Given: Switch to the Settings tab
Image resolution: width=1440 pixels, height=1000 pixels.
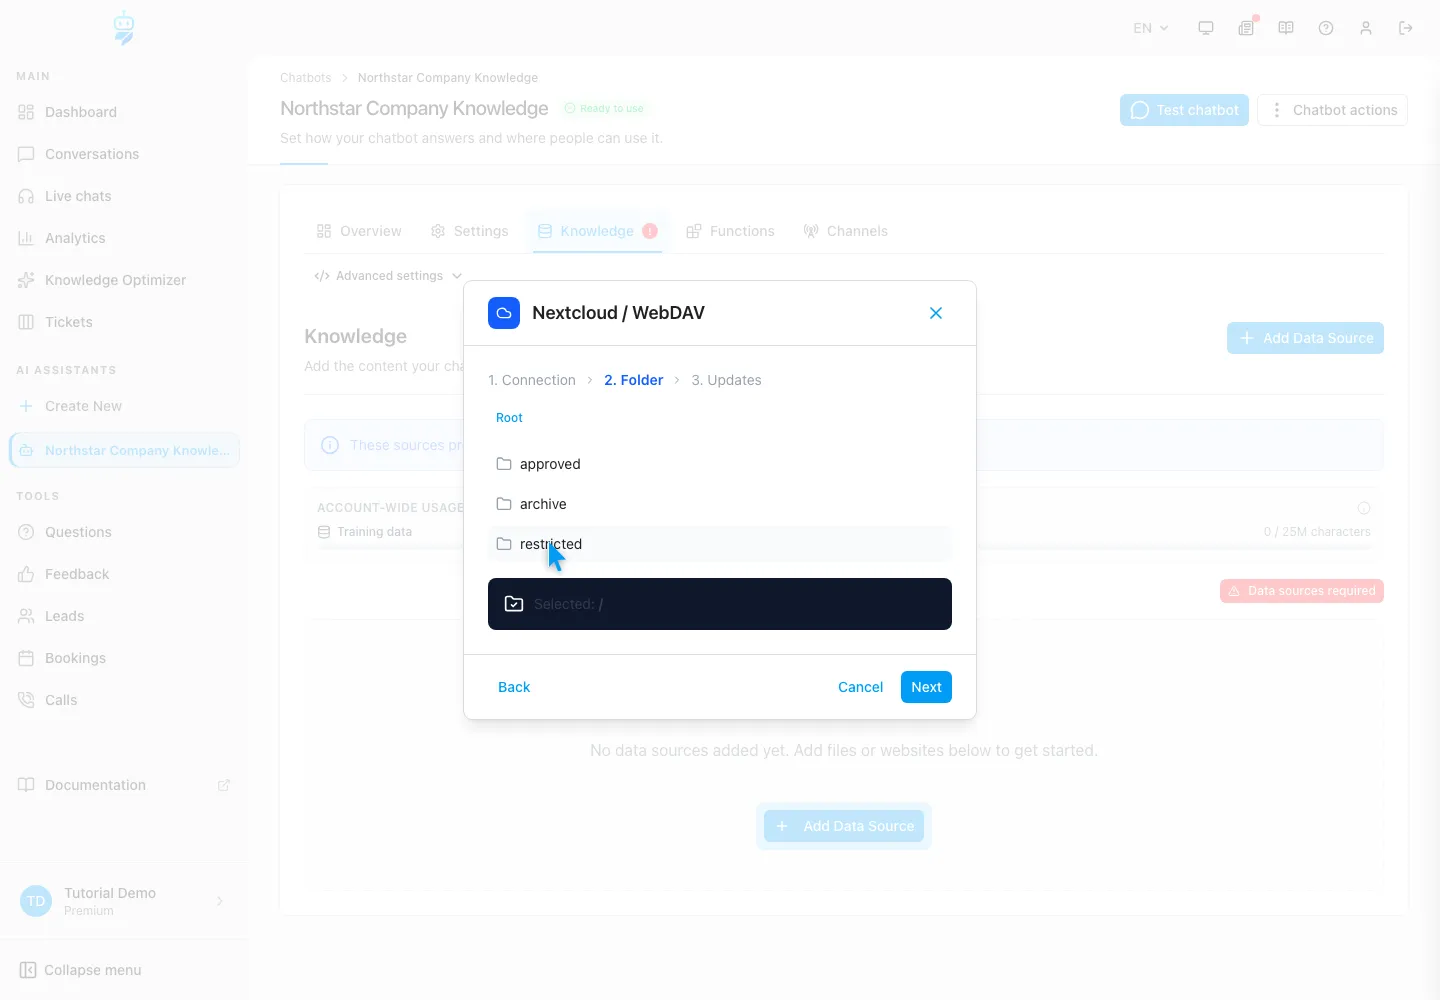Looking at the screenshot, I should [x=469, y=231].
